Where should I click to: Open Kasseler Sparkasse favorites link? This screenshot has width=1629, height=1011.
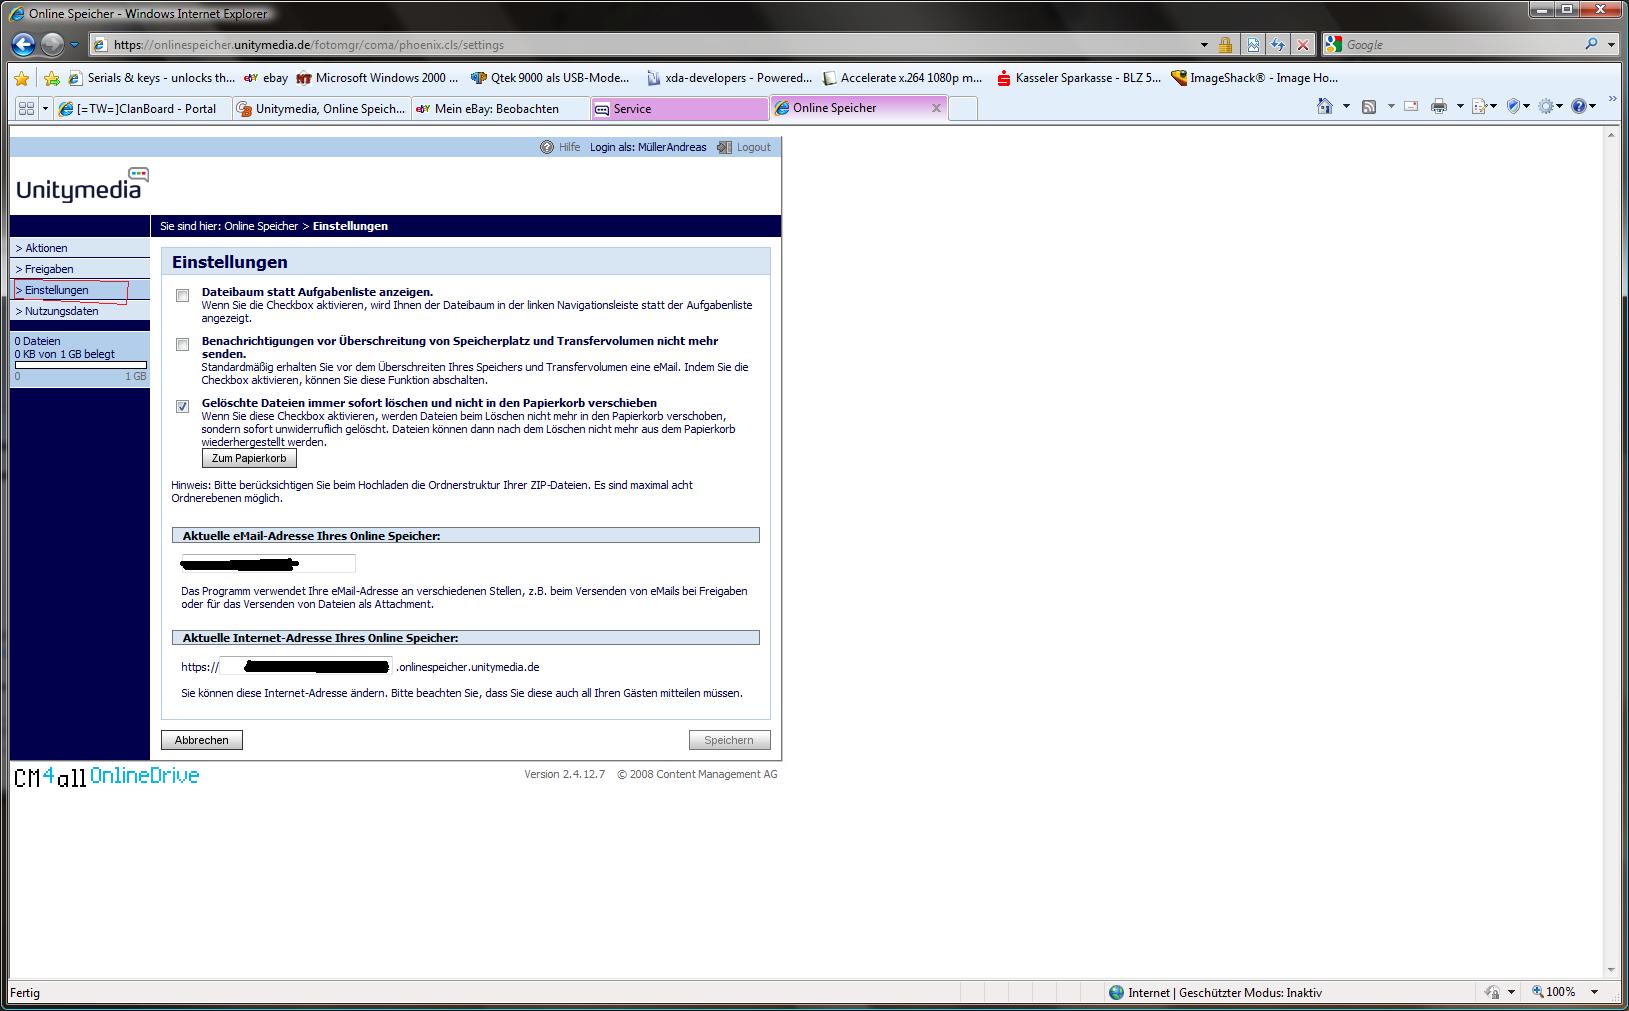tap(1078, 78)
